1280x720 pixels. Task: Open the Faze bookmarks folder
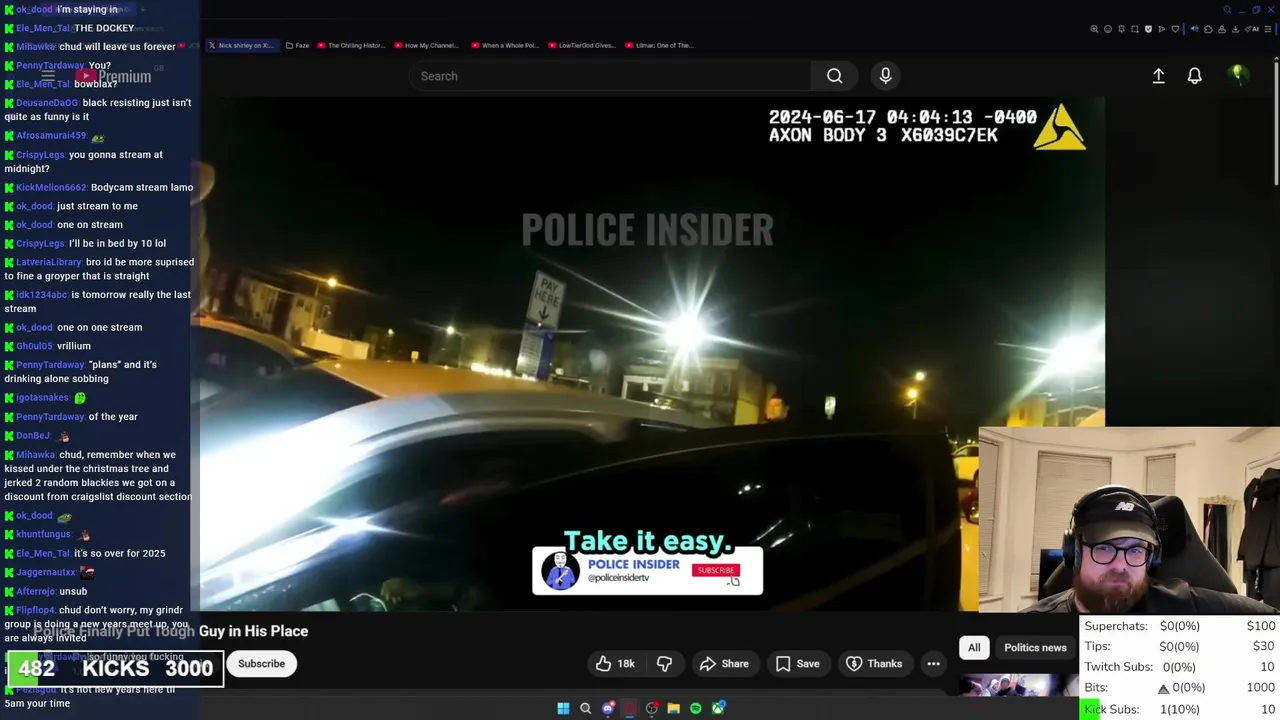tap(297, 45)
